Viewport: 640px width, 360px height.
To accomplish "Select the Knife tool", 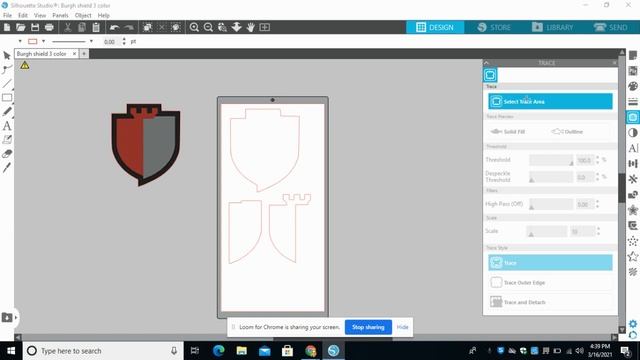I will coord(7,168).
